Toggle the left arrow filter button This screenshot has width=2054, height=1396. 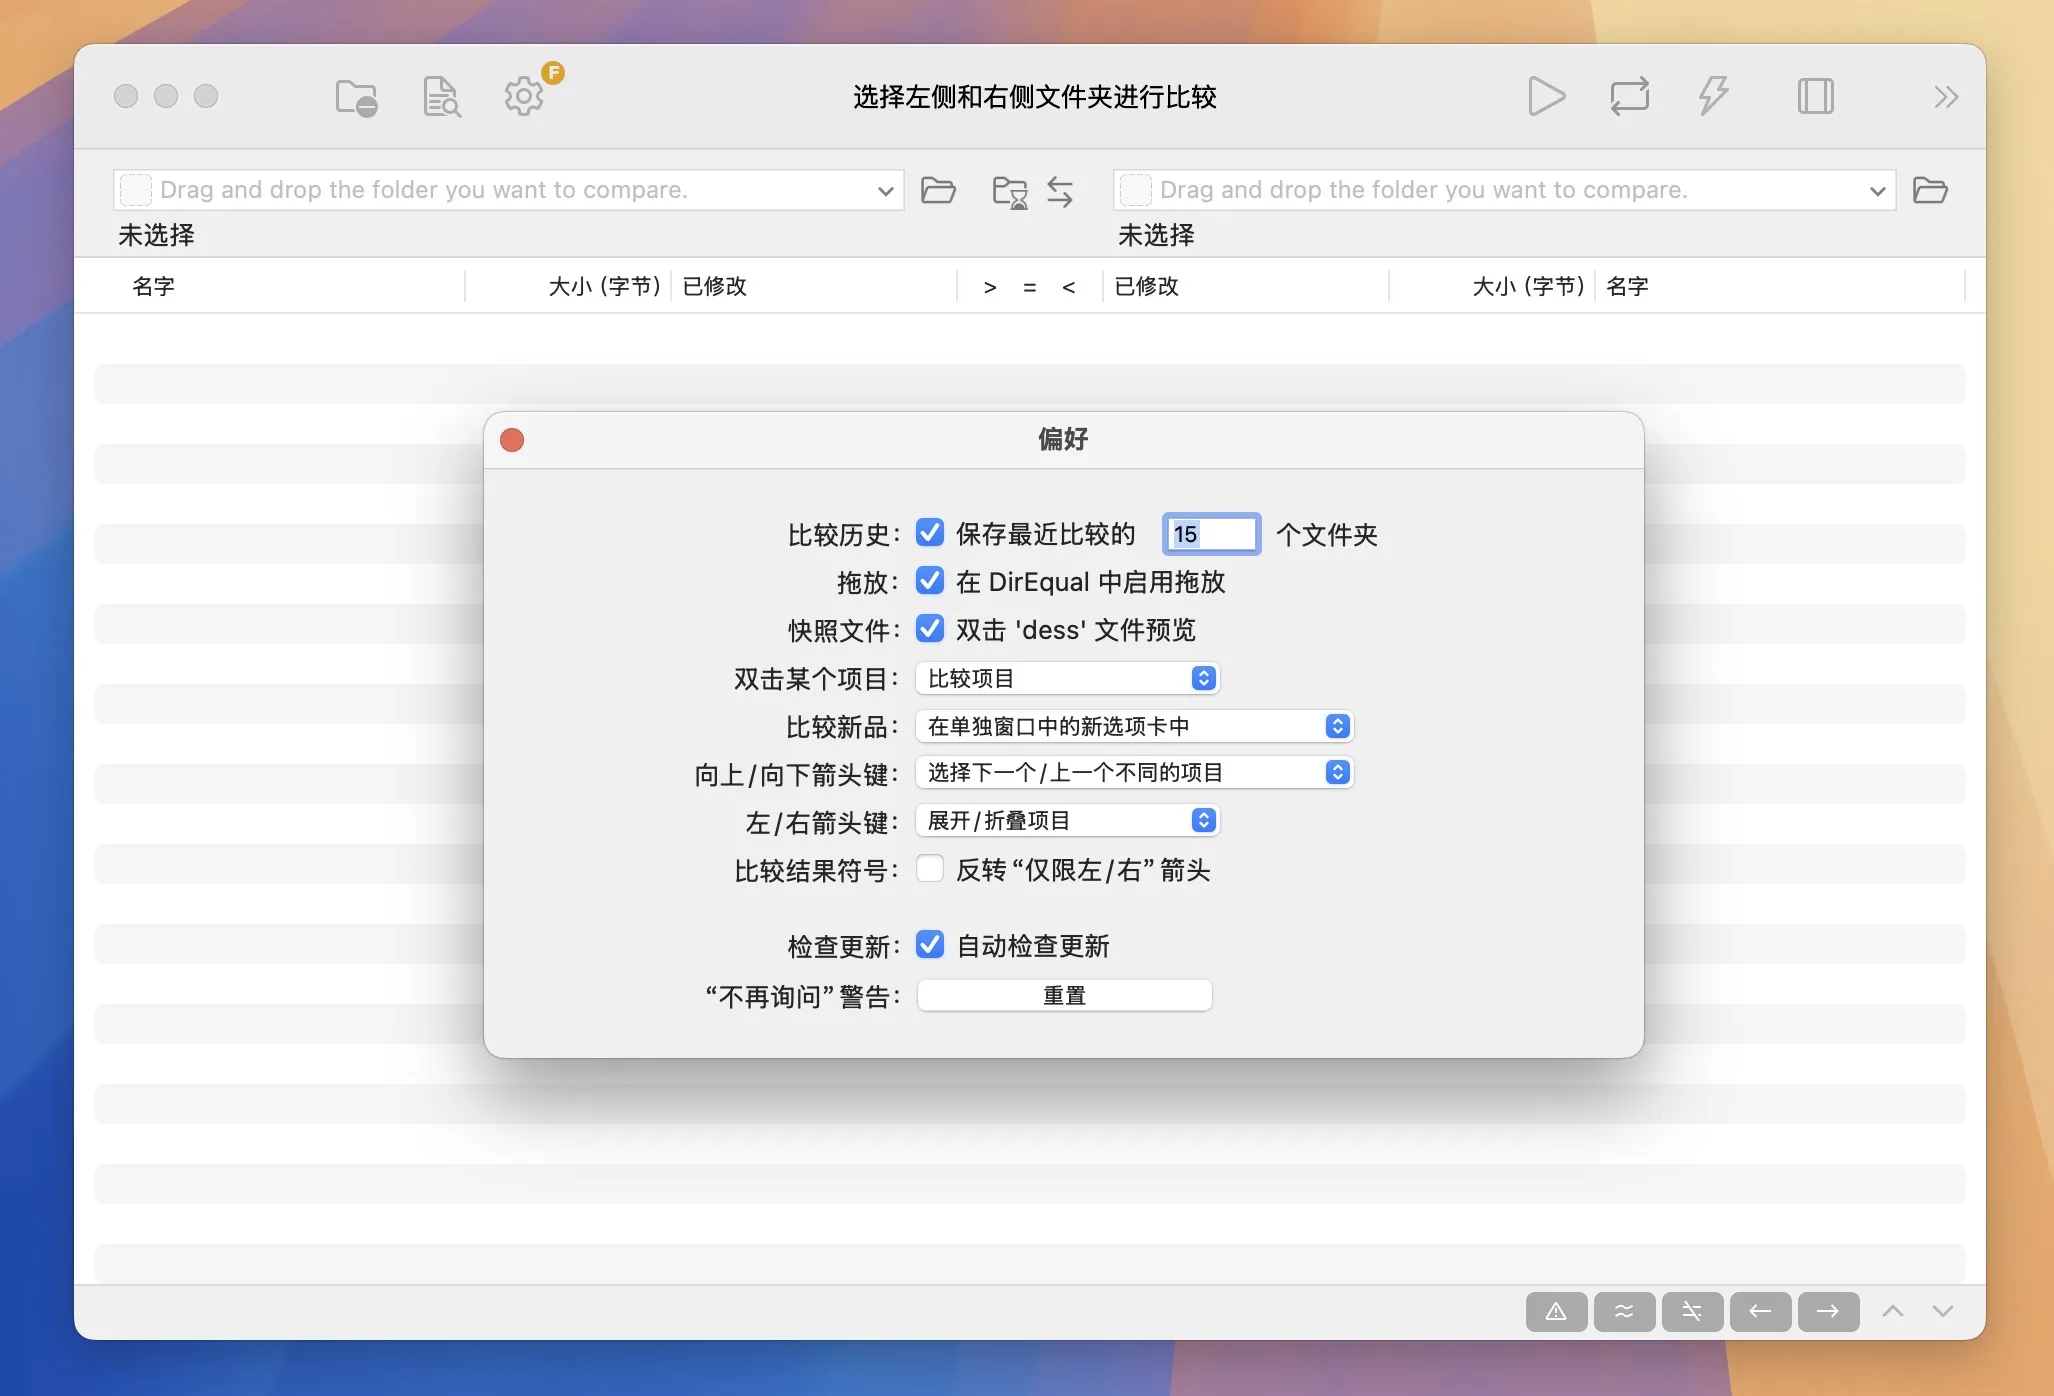(1760, 1311)
